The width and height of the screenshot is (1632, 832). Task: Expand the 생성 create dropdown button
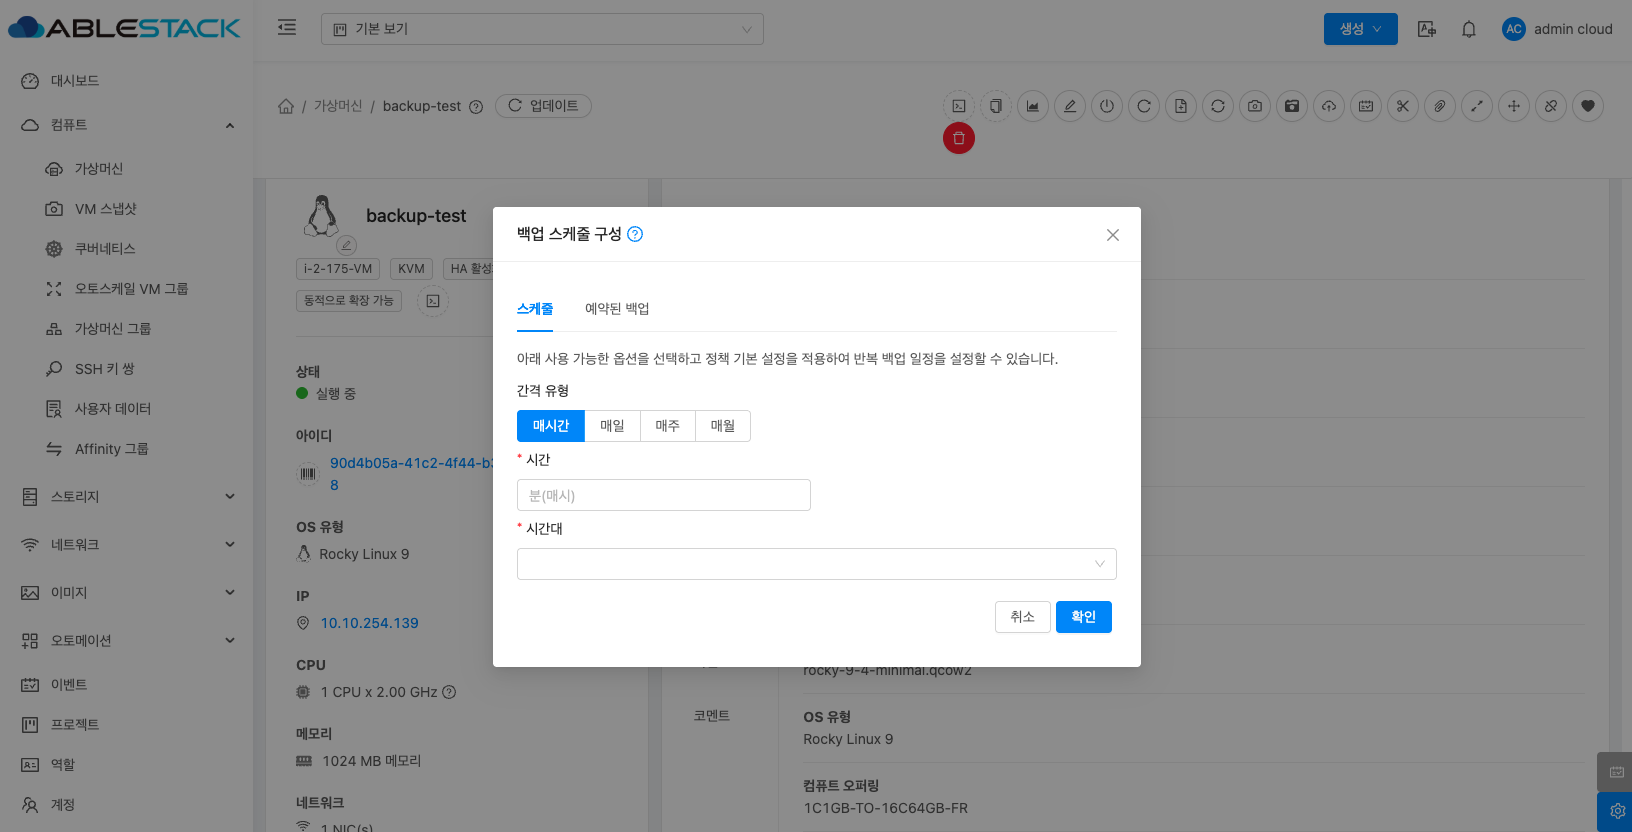(x=1360, y=29)
